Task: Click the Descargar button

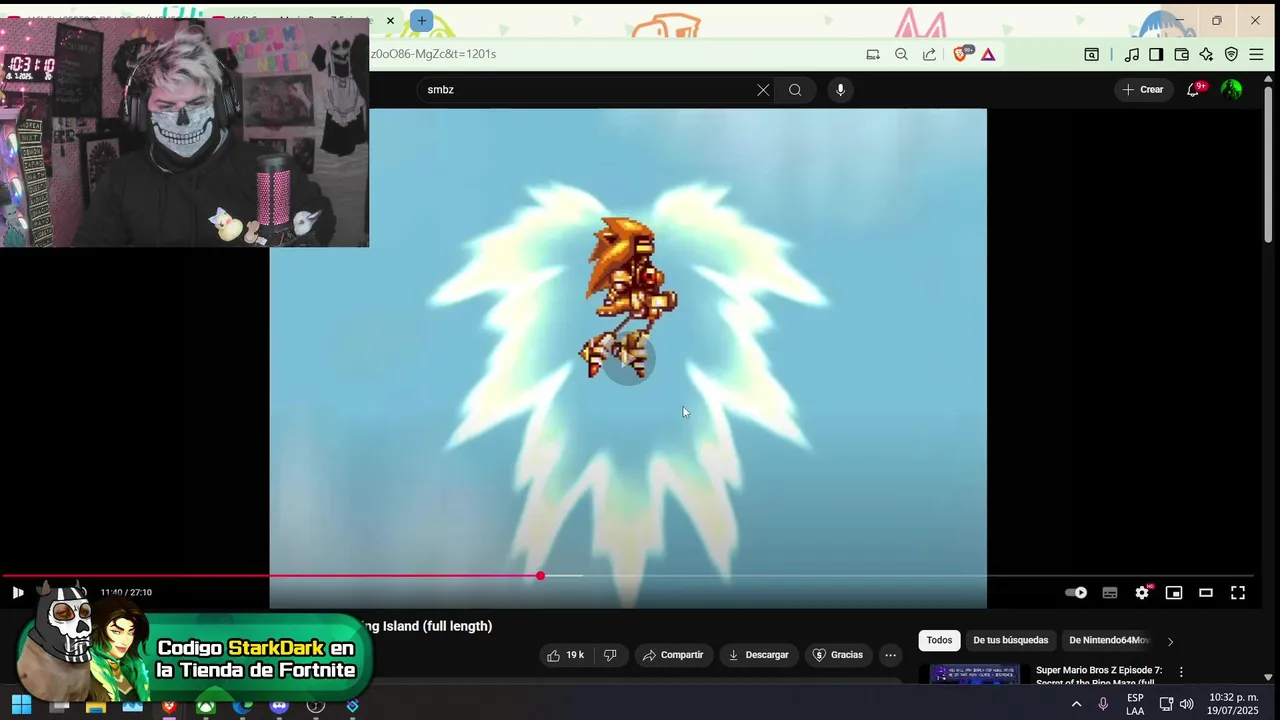Action: 759,655
